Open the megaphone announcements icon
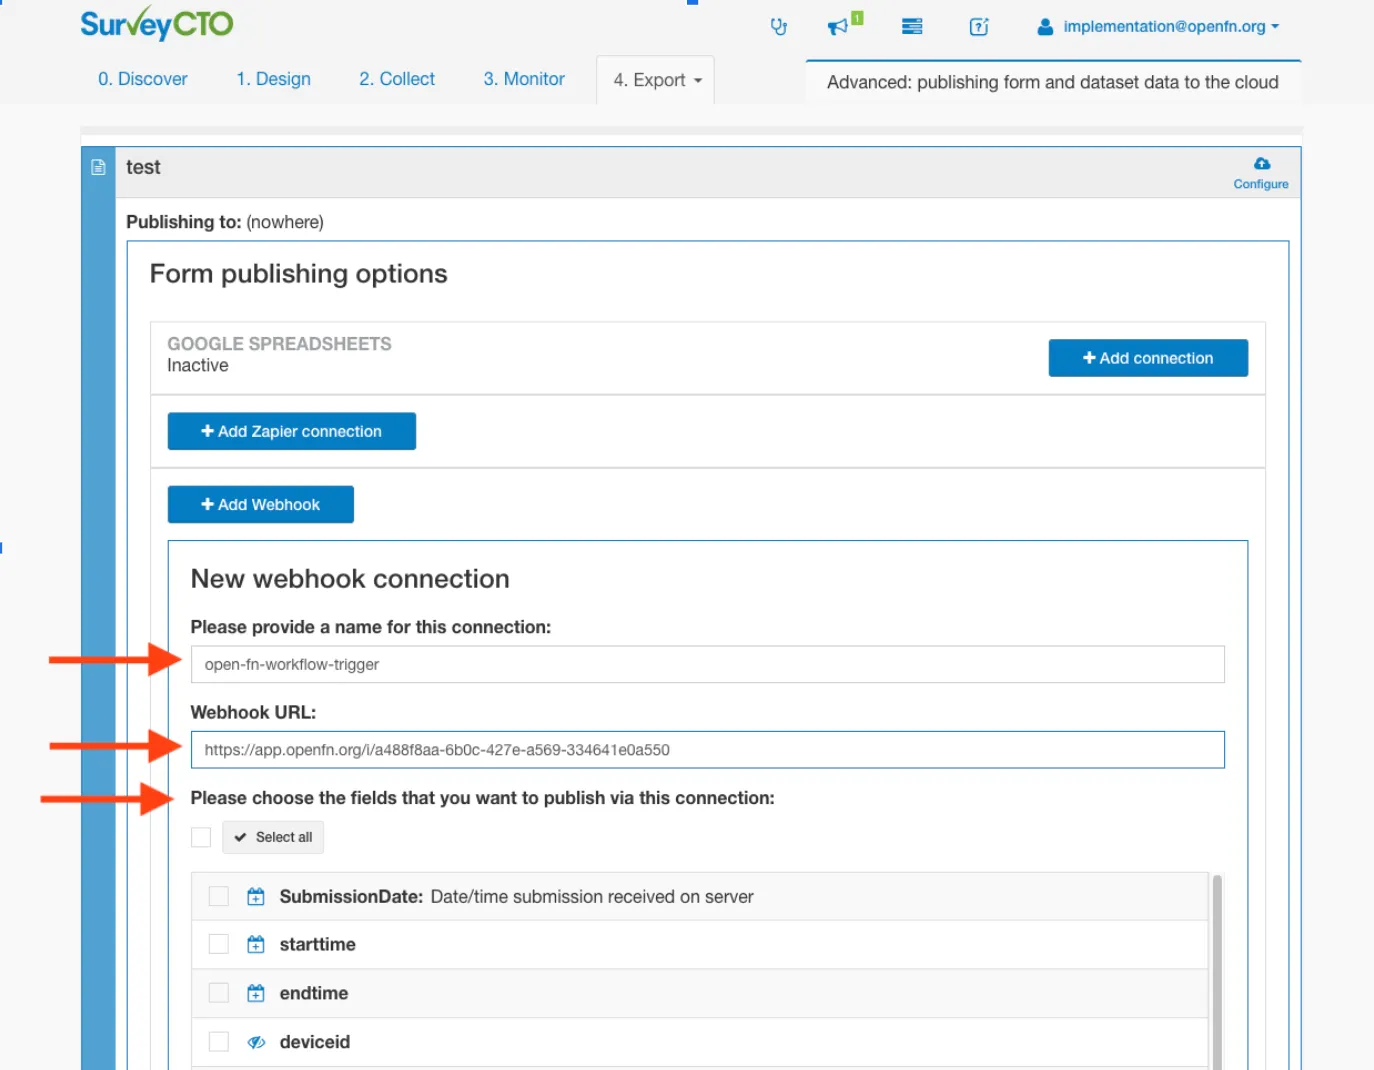Screen dimensions: 1374x1070 tap(838, 27)
